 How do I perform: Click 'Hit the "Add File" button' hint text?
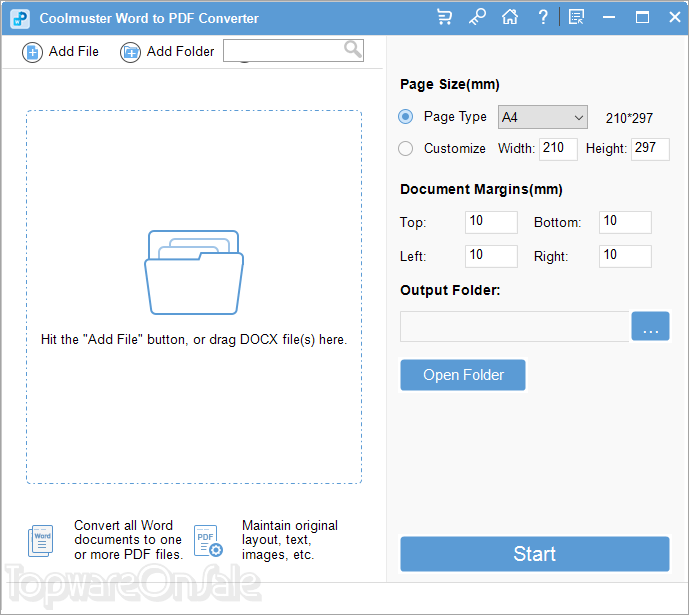(x=194, y=340)
